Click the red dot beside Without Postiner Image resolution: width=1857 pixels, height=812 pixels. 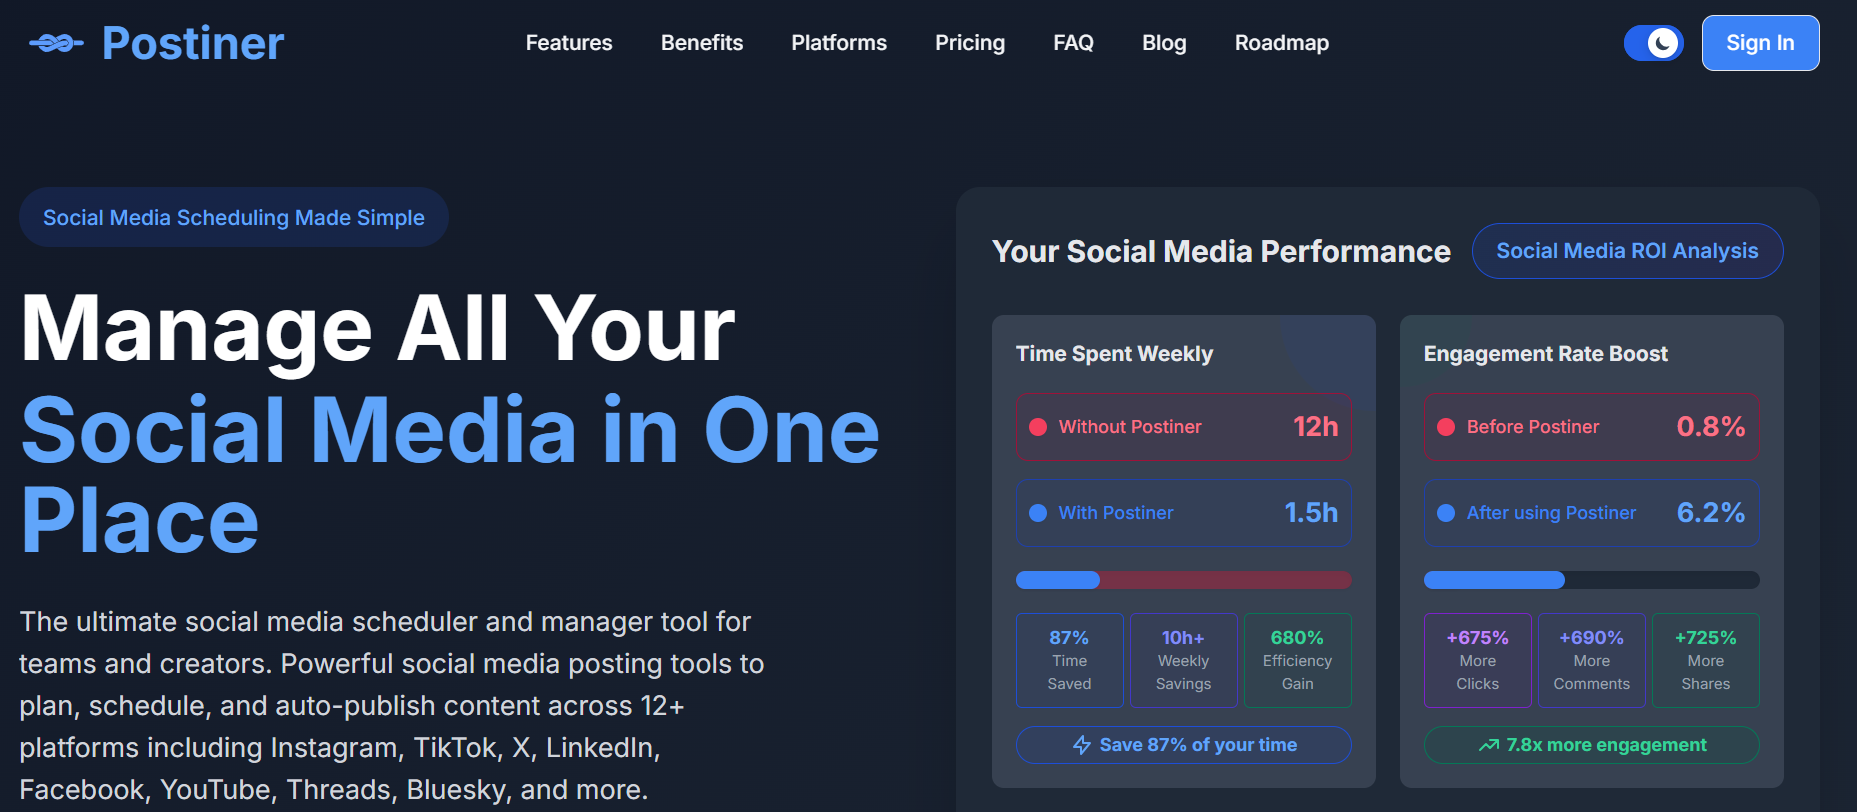1038,427
